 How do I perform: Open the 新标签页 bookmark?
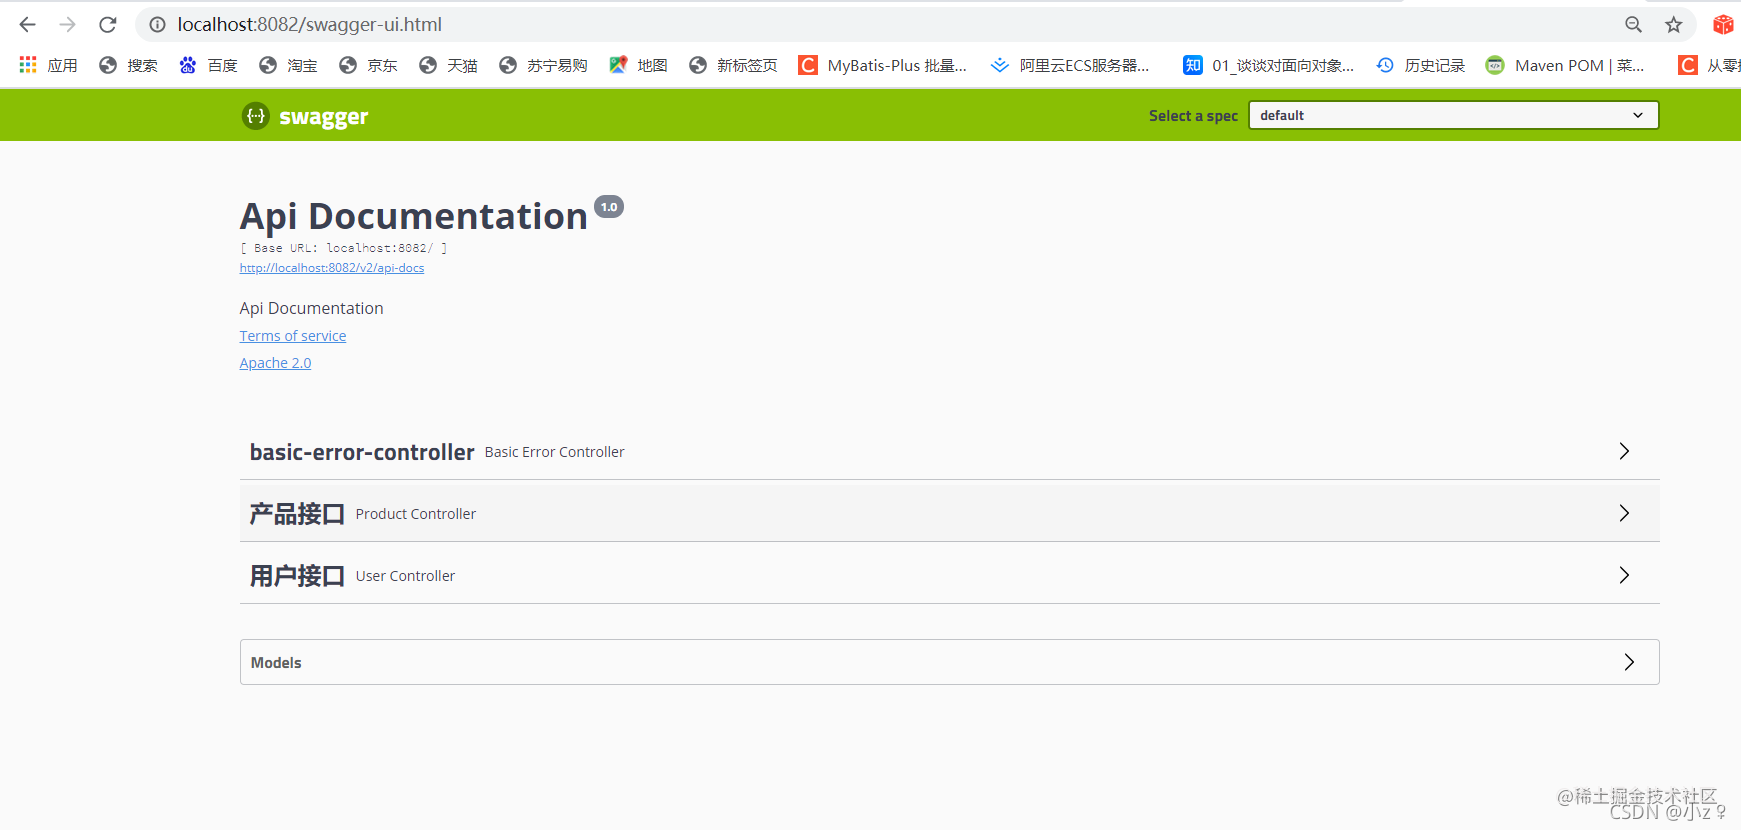point(733,65)
